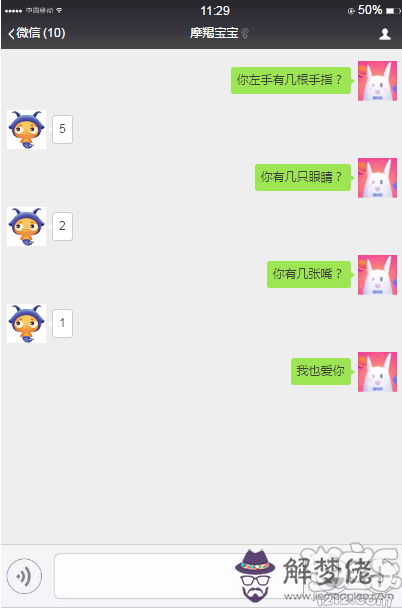Tap rabbit avatar next to 你左手有几根手指 message
The image size is (402, 608).
click(x=377, y=81)
